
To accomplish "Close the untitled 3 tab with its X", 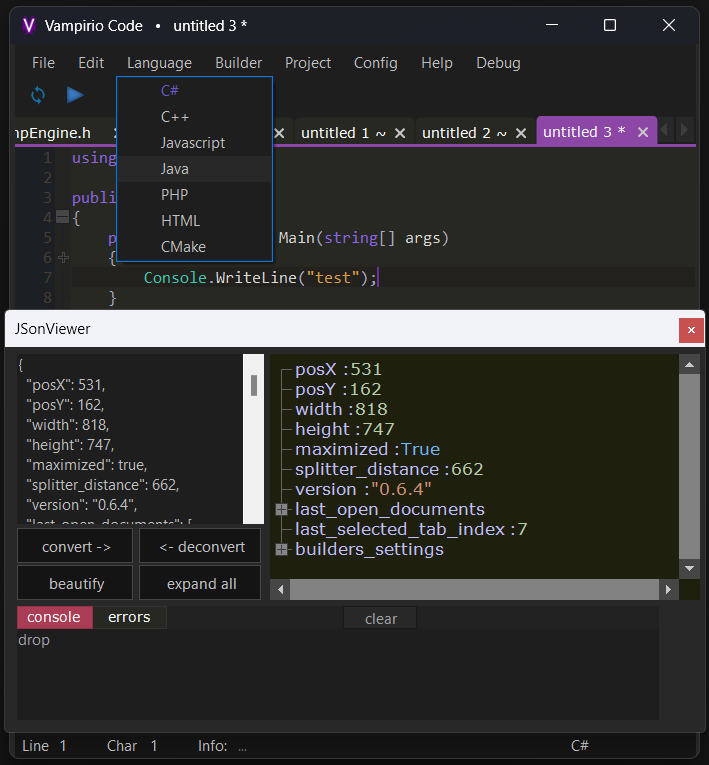I will (643, 132).
